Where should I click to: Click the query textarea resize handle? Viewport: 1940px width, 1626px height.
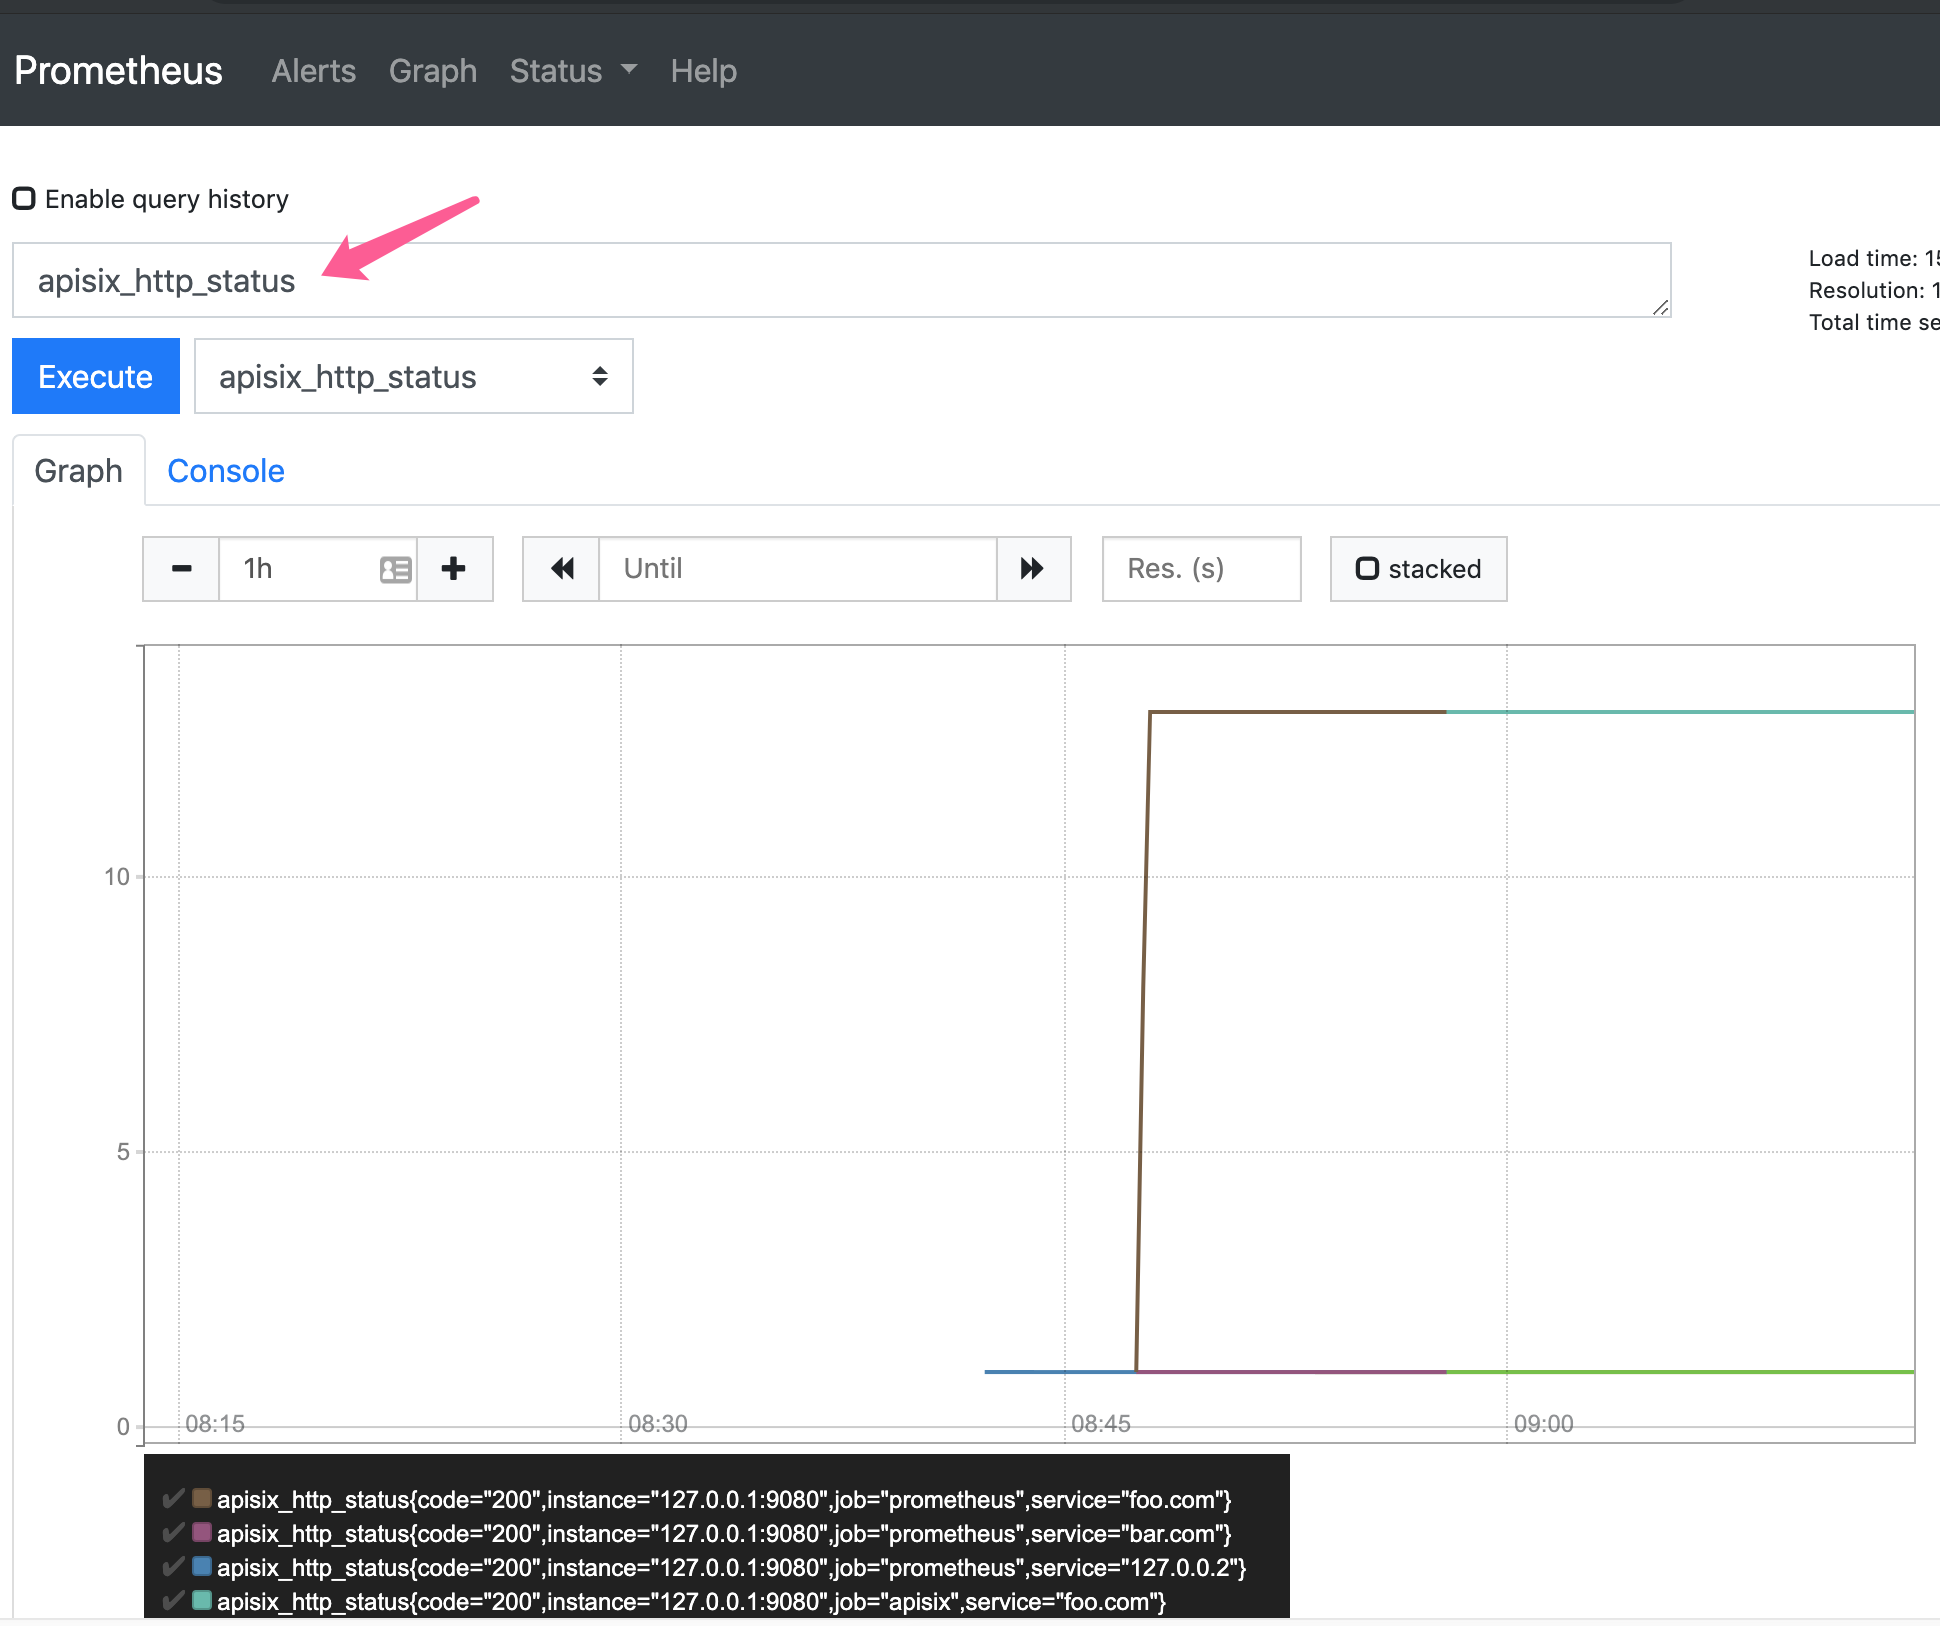coord(1660,307)
